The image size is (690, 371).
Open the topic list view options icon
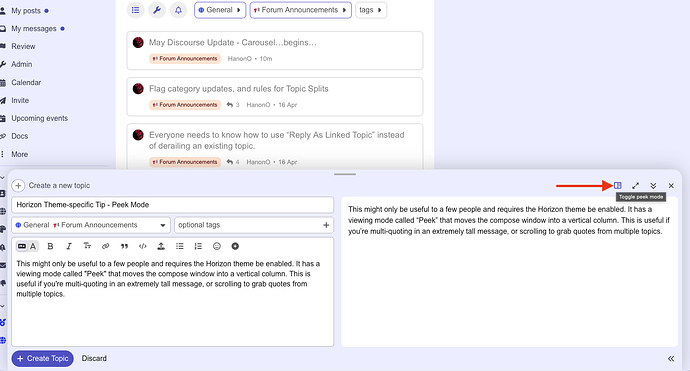coord(136,10)
